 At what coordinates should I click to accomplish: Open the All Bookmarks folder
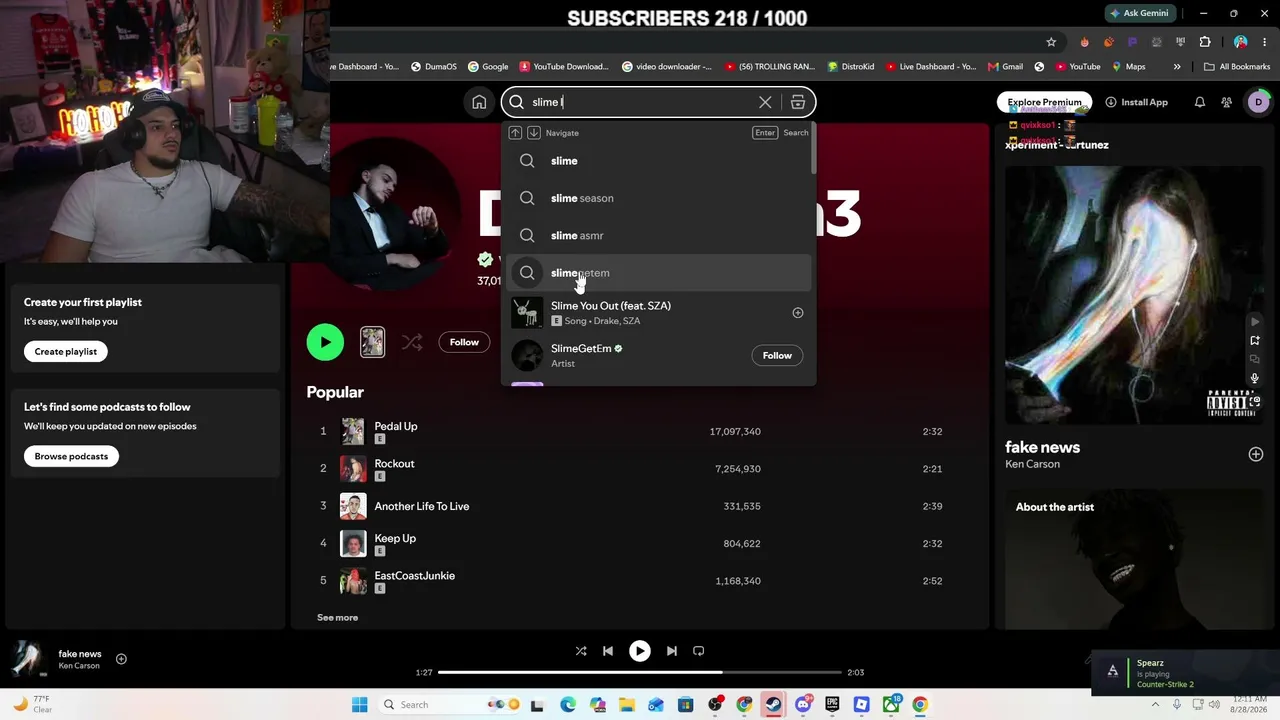point(1237,67)
